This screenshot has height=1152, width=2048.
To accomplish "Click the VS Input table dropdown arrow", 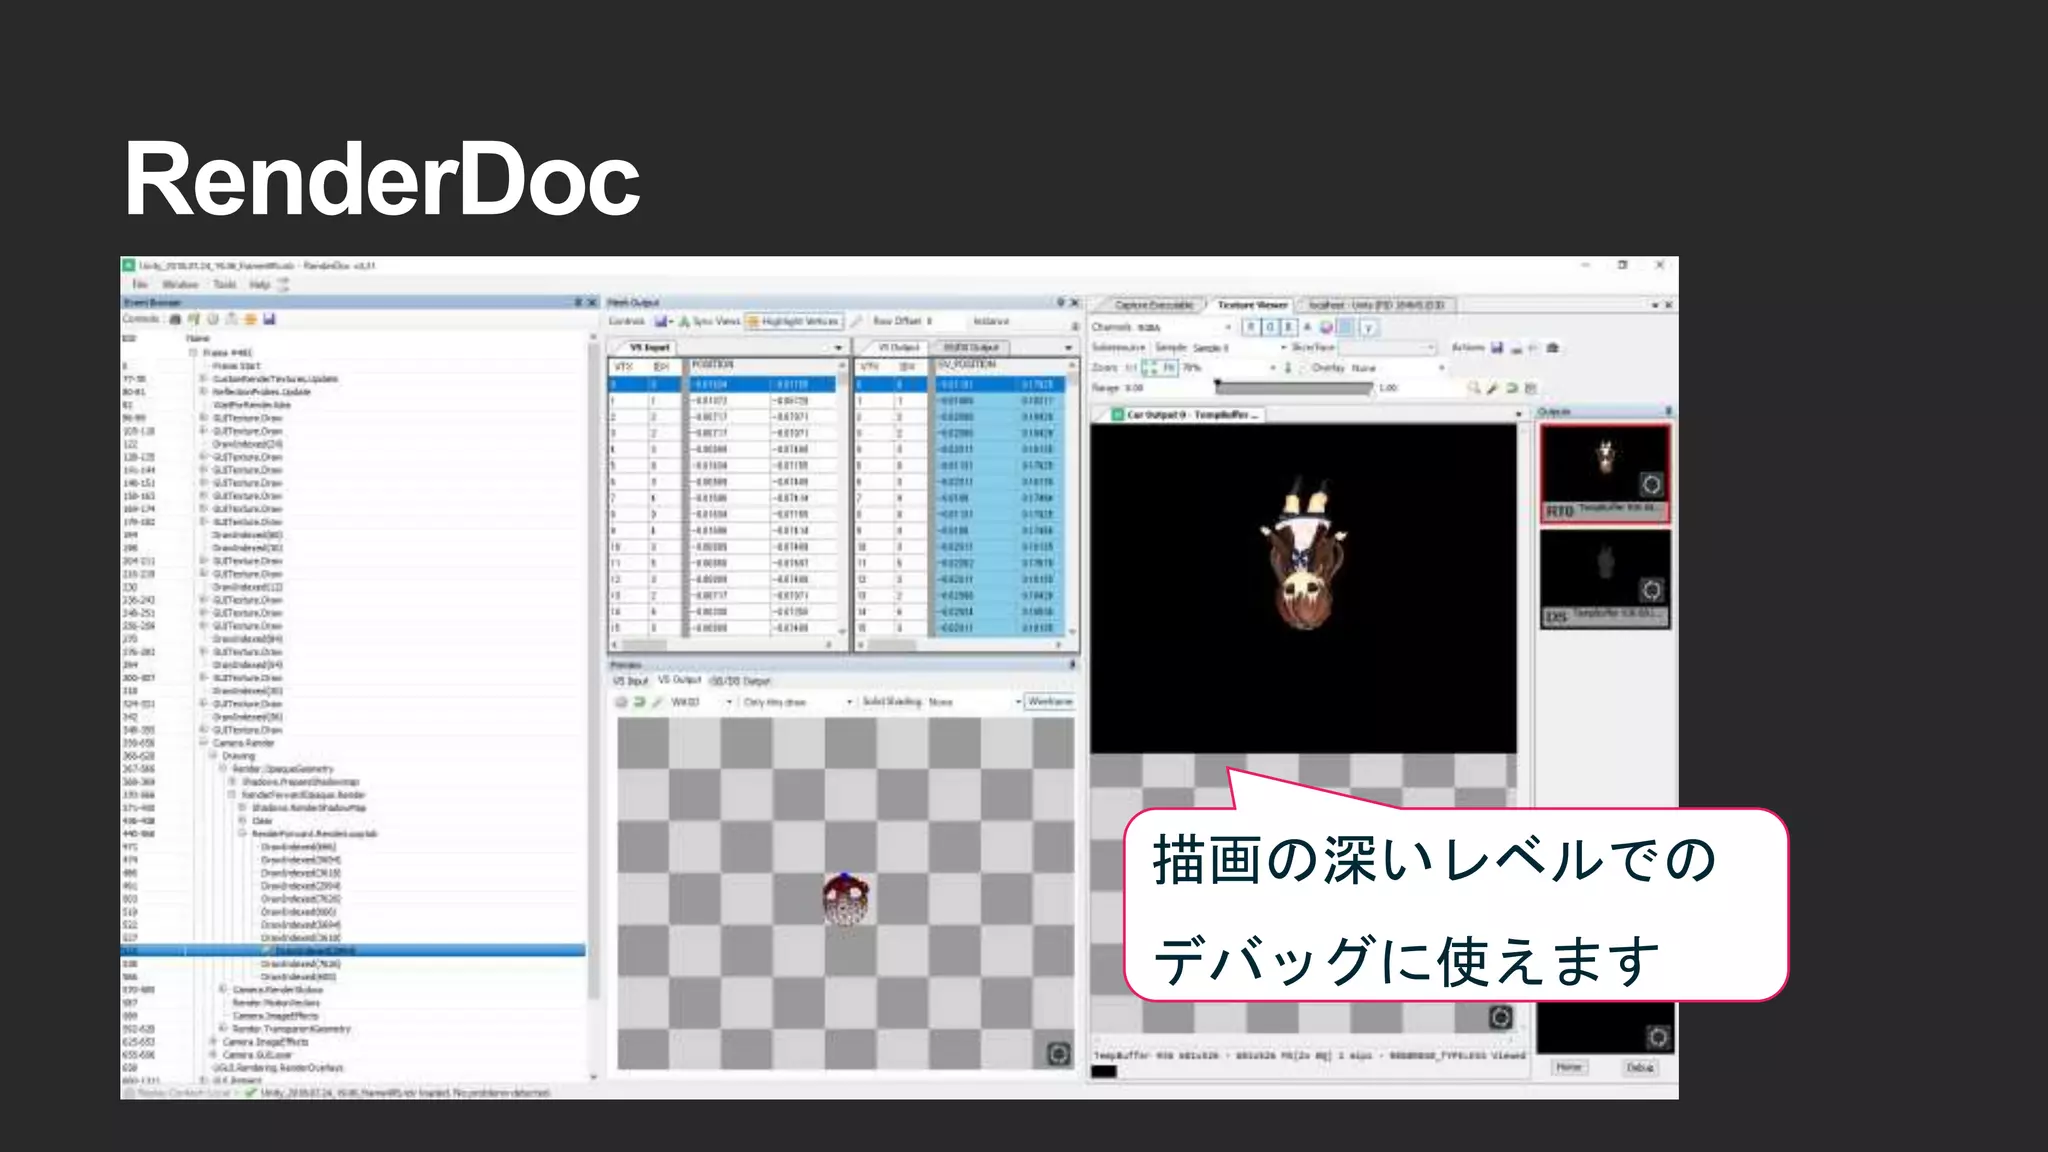I will click(838, 347).
